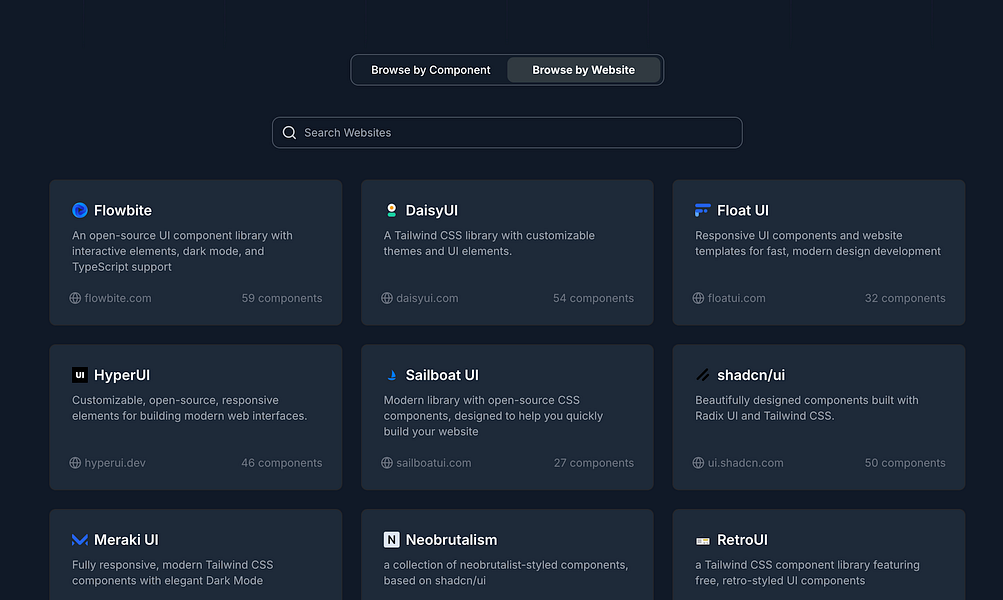Click the HyperUI description about responsive elements
Viewport: 1003px width, 600px height.
(189, 407)
